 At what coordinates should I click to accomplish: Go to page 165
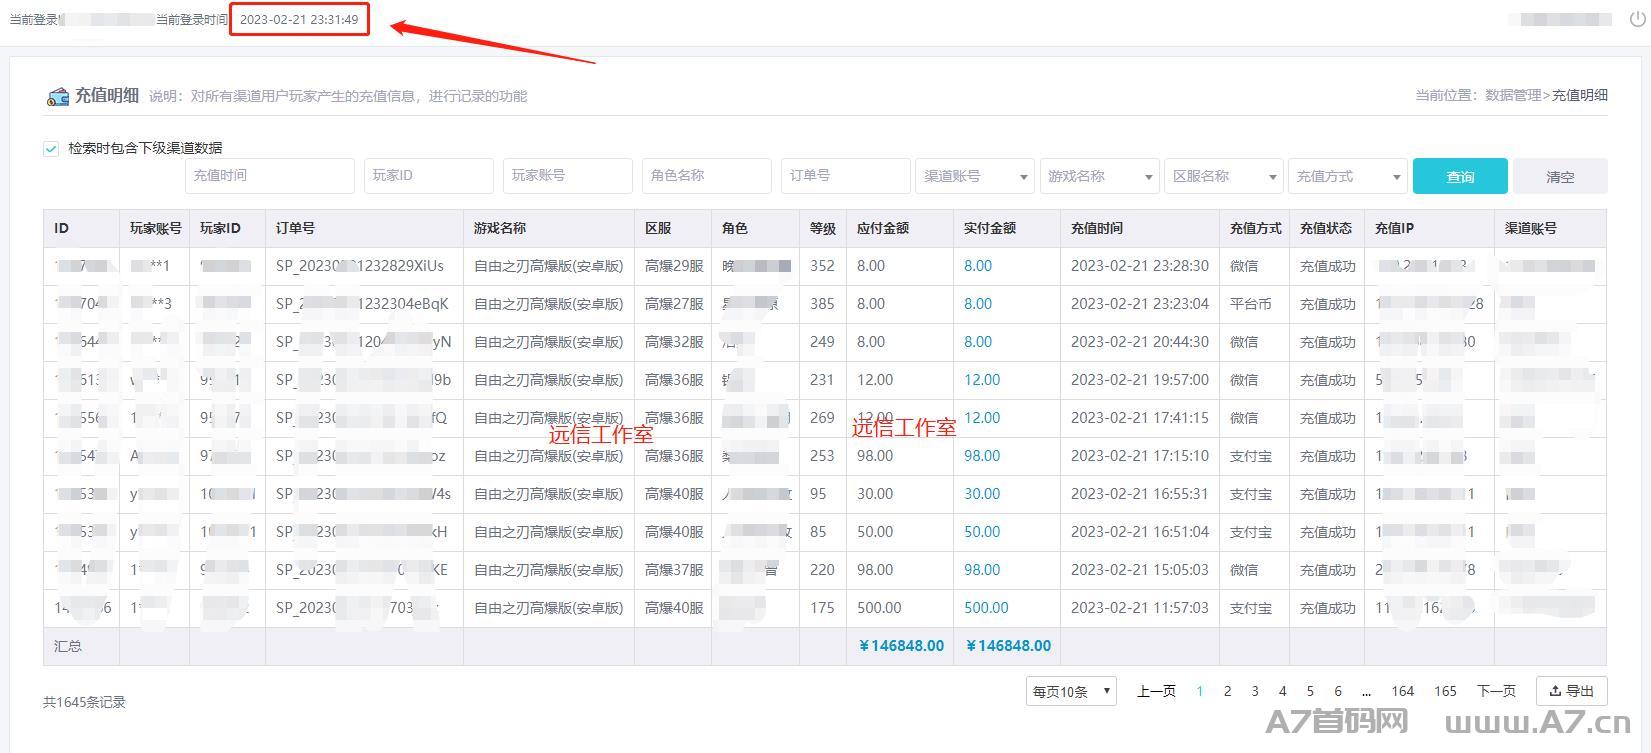pyautogui.click(x=1445, y=691)
